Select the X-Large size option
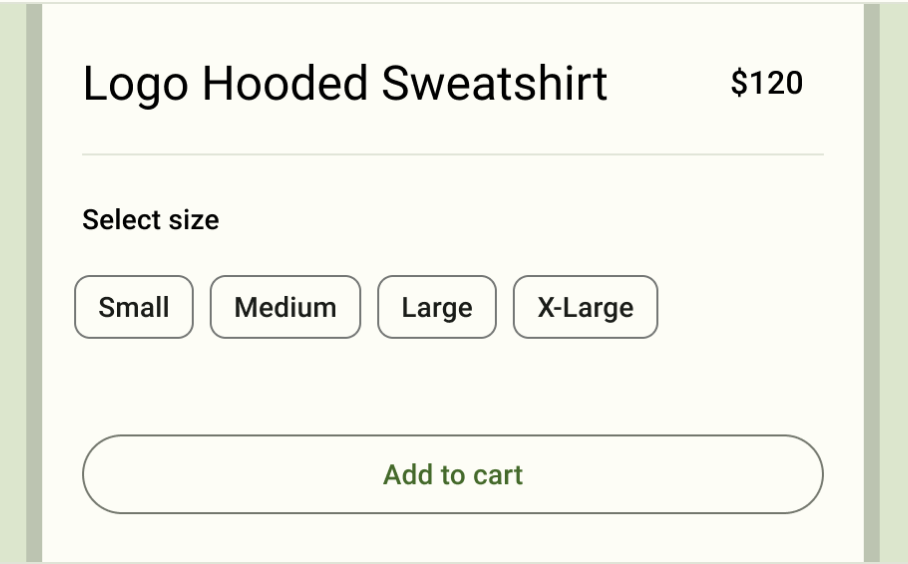Viewport: 908px width, 564px height. point(585,307)
